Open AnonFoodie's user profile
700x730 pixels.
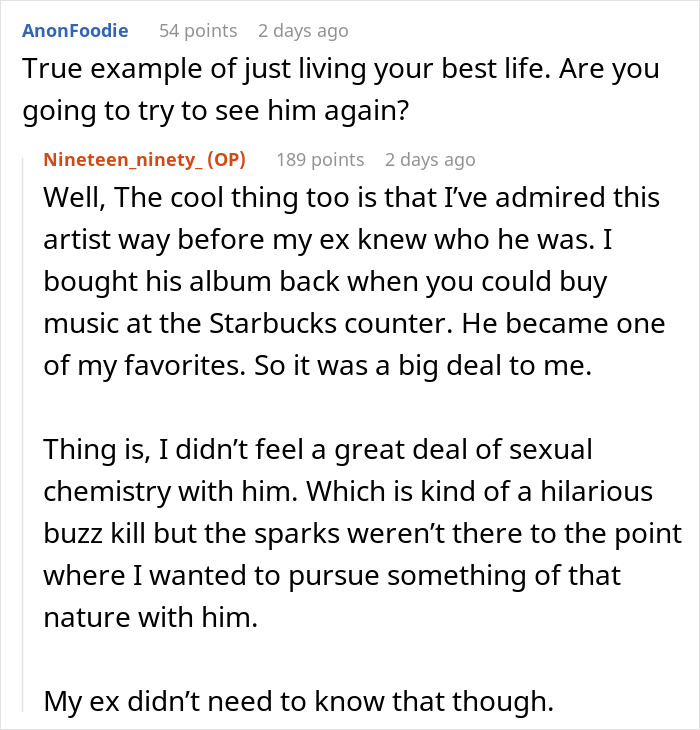click(75, 31)
